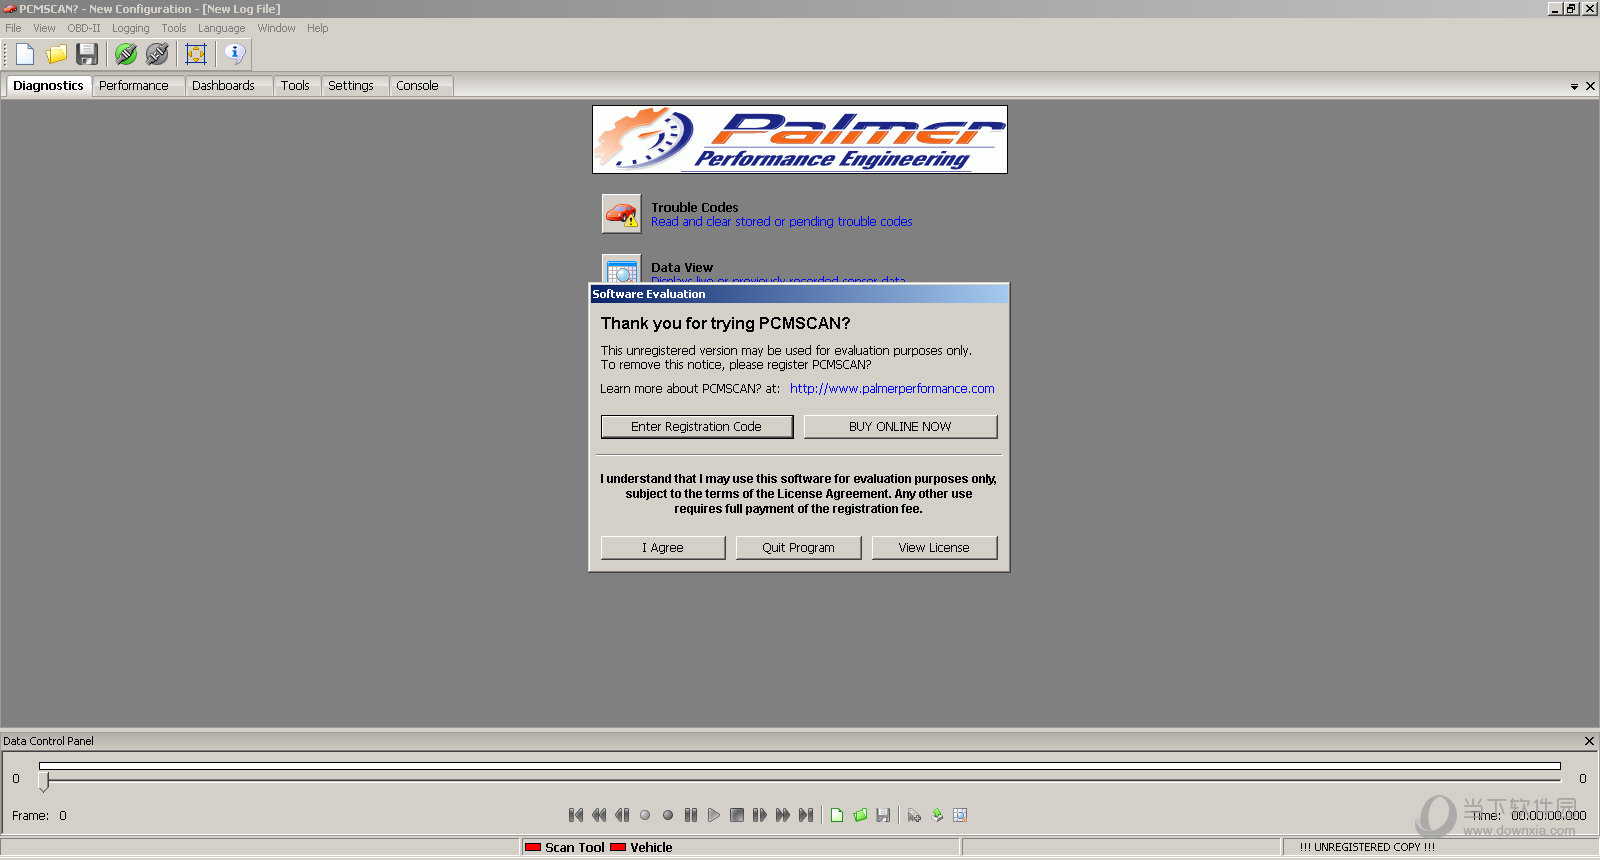Click the zoom grid magnifier icon
This screenshot has width=1600, height=860.
click(x=960, y=815)
